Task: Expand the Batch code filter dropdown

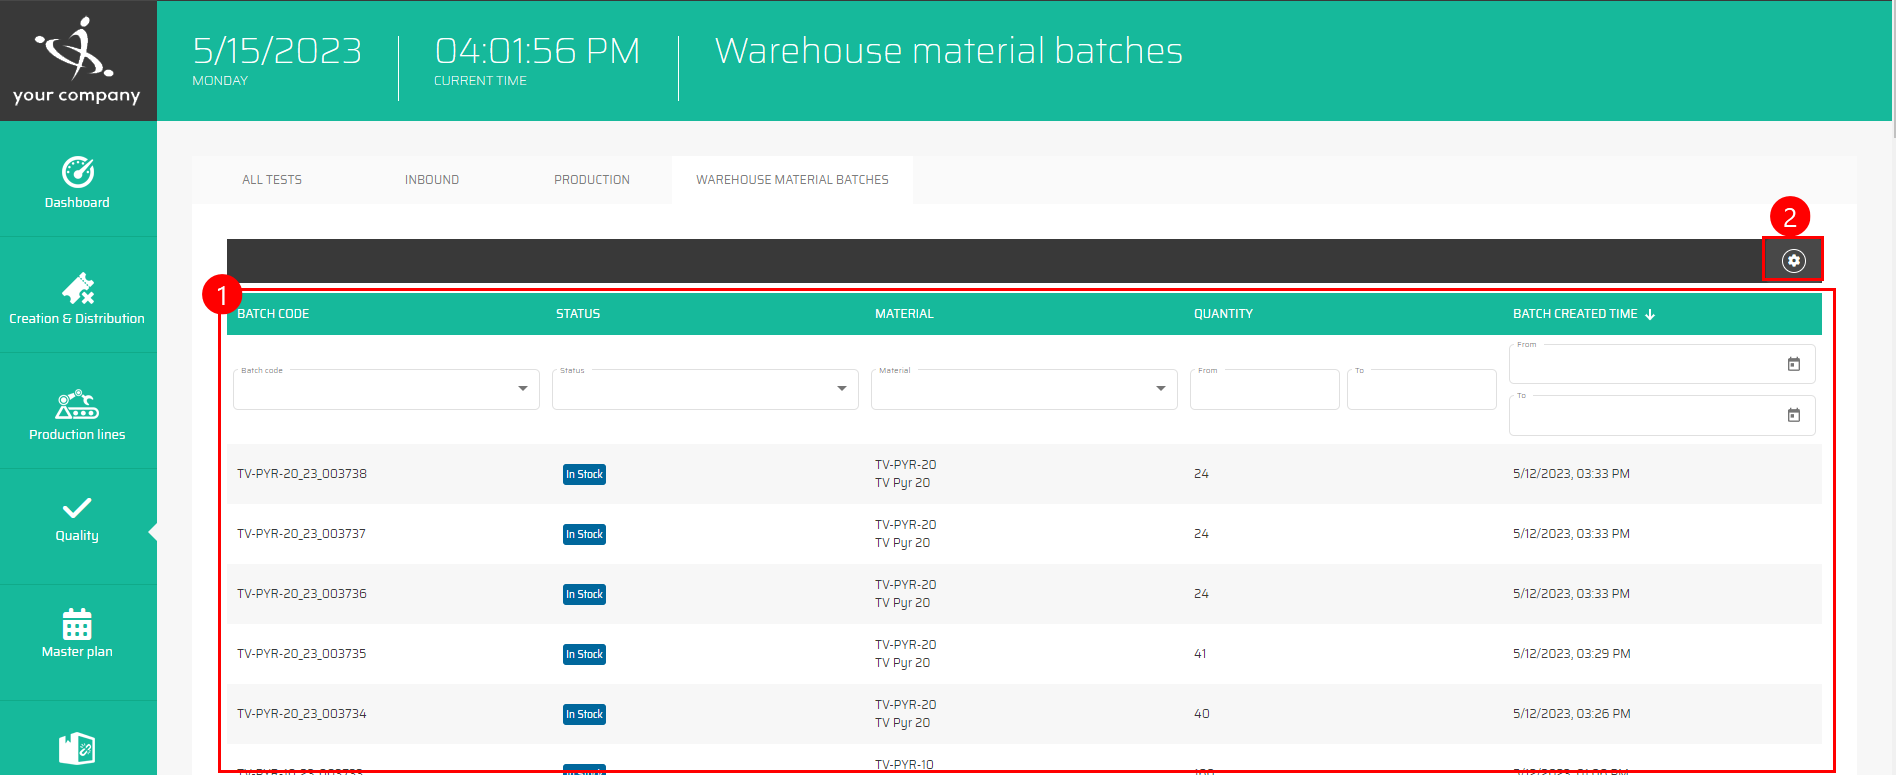Action: point(522,389)
